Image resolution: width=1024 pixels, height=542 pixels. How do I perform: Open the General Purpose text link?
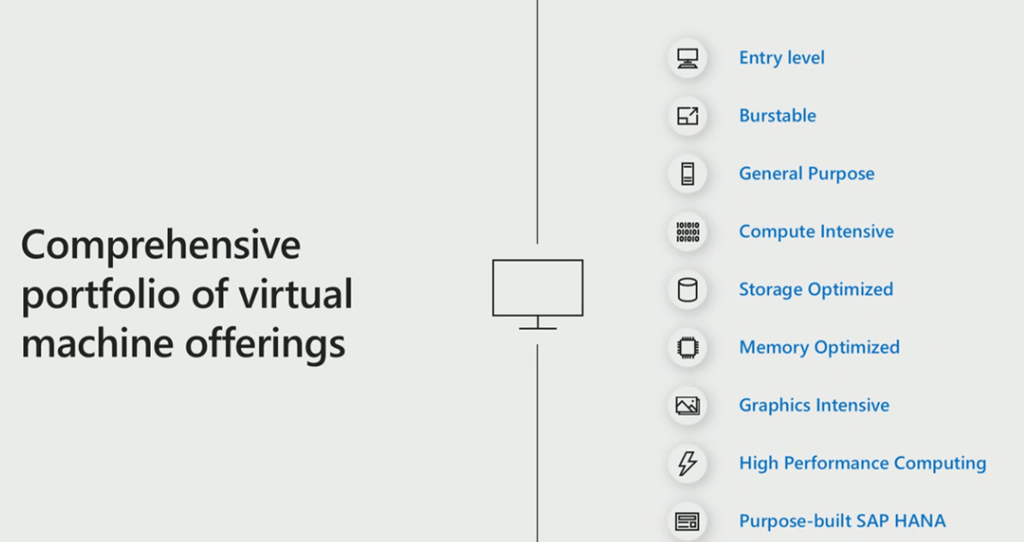coord(806,174)
